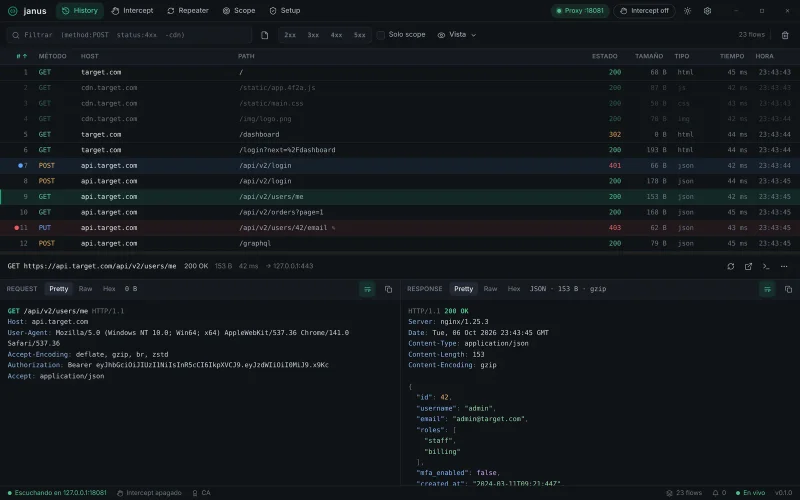
Task: Click the edited pencil mark on flow 11
Action: [334, 228]
